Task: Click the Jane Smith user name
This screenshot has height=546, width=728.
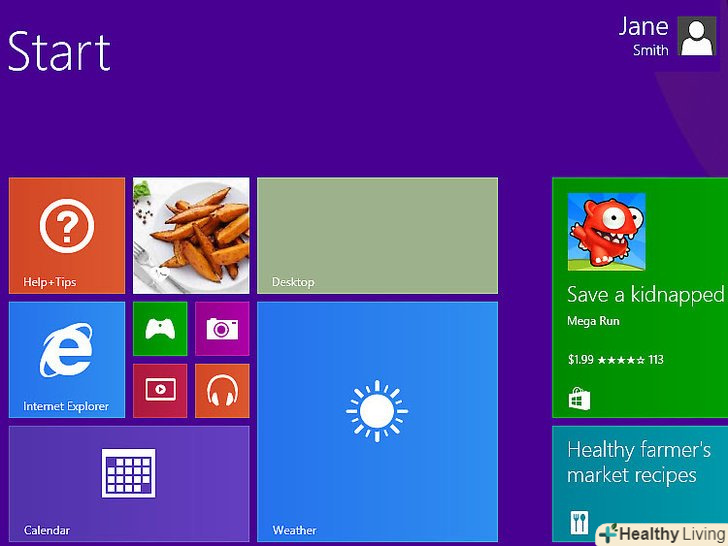Action: [x=644, y=36]
